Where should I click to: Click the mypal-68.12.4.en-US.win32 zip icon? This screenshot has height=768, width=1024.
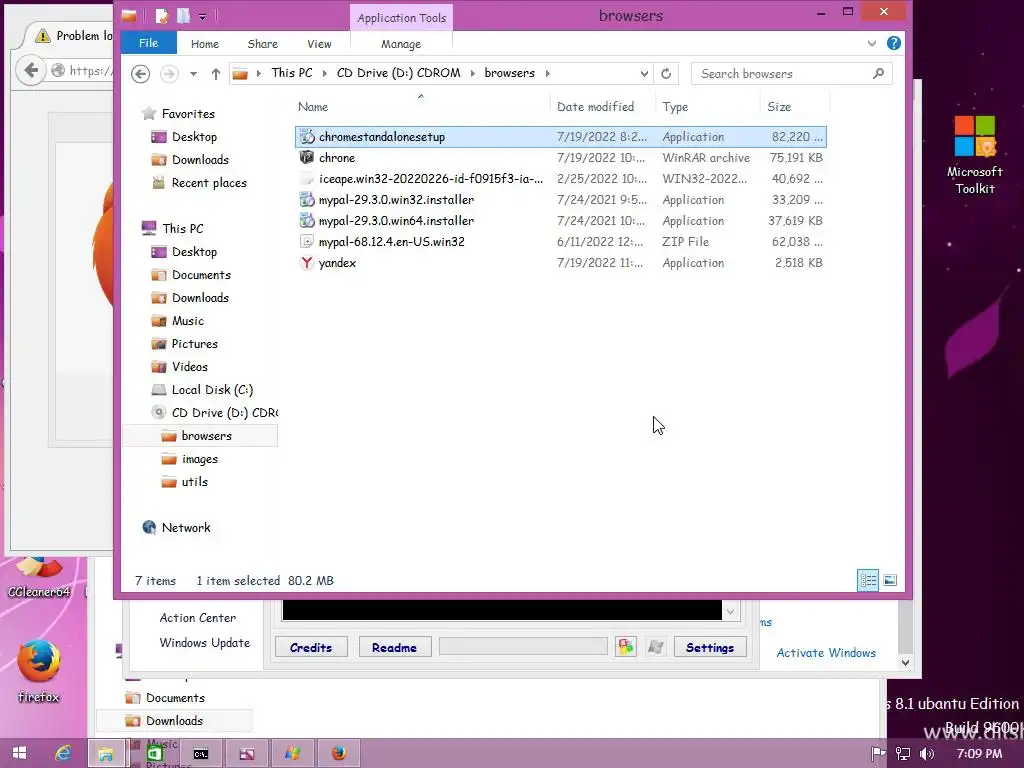(x=307, y=242)
